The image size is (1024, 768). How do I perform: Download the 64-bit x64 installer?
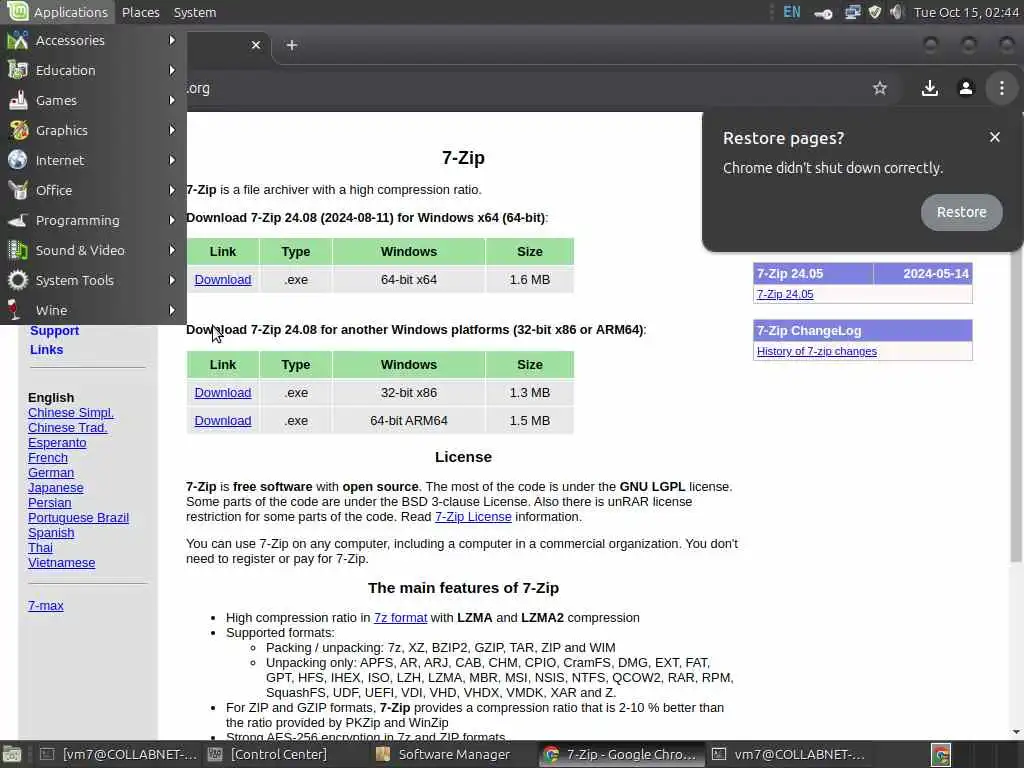(223, 280)
